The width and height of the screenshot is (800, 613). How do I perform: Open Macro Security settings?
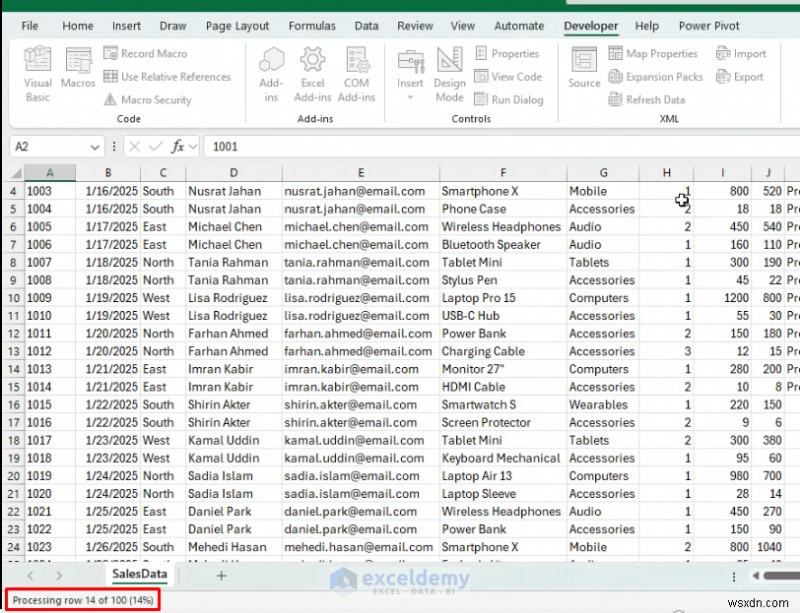click(148, 100)
